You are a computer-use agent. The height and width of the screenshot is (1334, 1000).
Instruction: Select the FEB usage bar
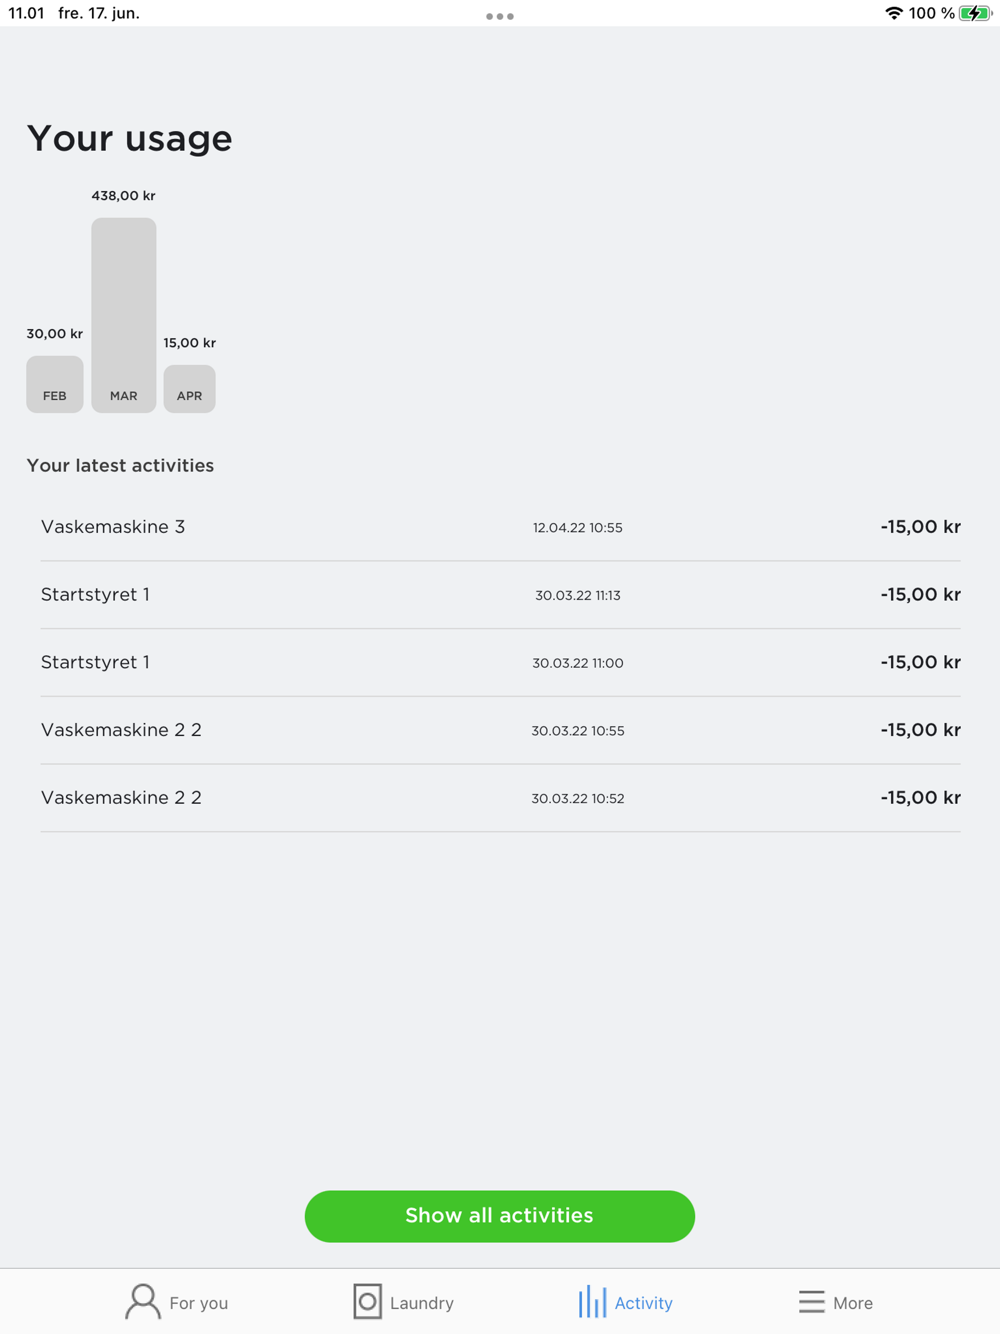coord(55,384)
